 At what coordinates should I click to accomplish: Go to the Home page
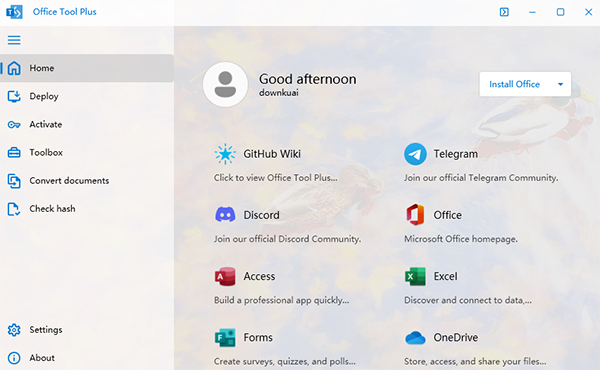[x=87, y=68]
